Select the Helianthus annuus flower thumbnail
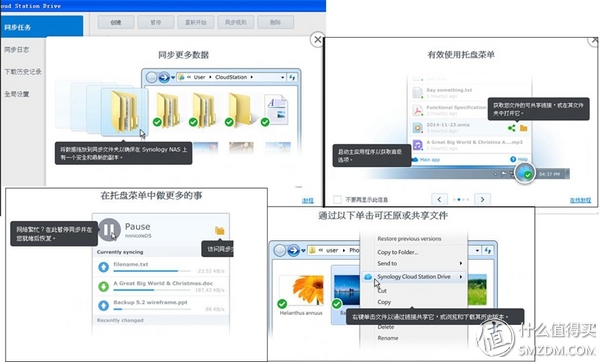The height and width of the screenshot is (362, 600). click(302, 291)
